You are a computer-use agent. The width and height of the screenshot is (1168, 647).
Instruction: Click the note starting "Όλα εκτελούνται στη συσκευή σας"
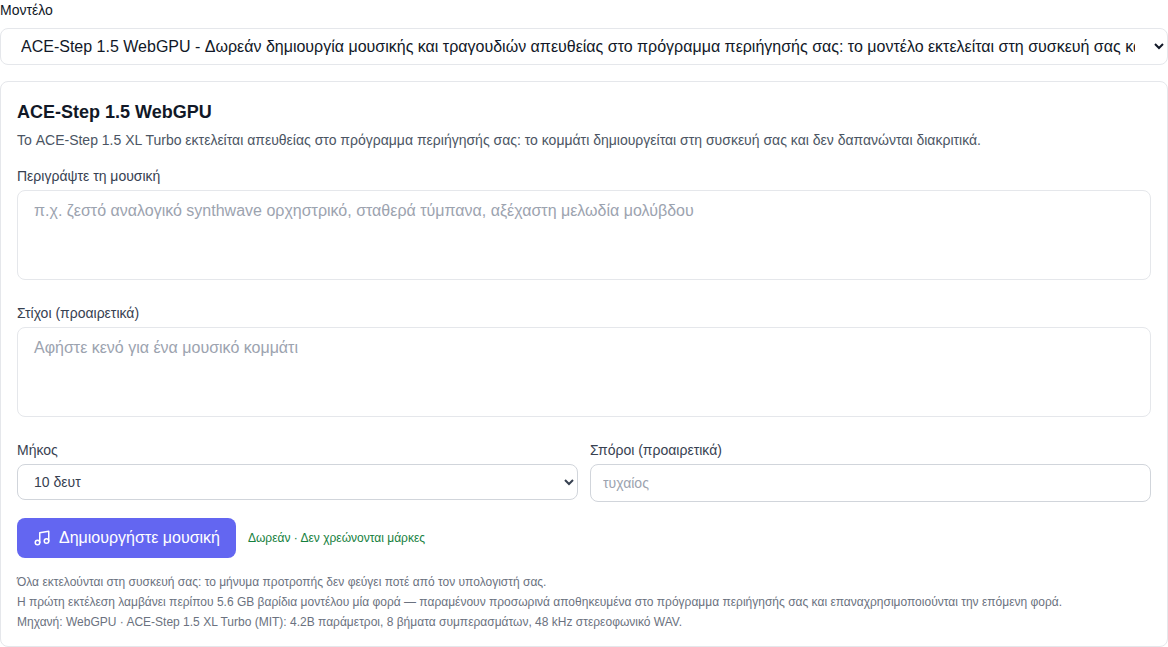pos(282,581)
